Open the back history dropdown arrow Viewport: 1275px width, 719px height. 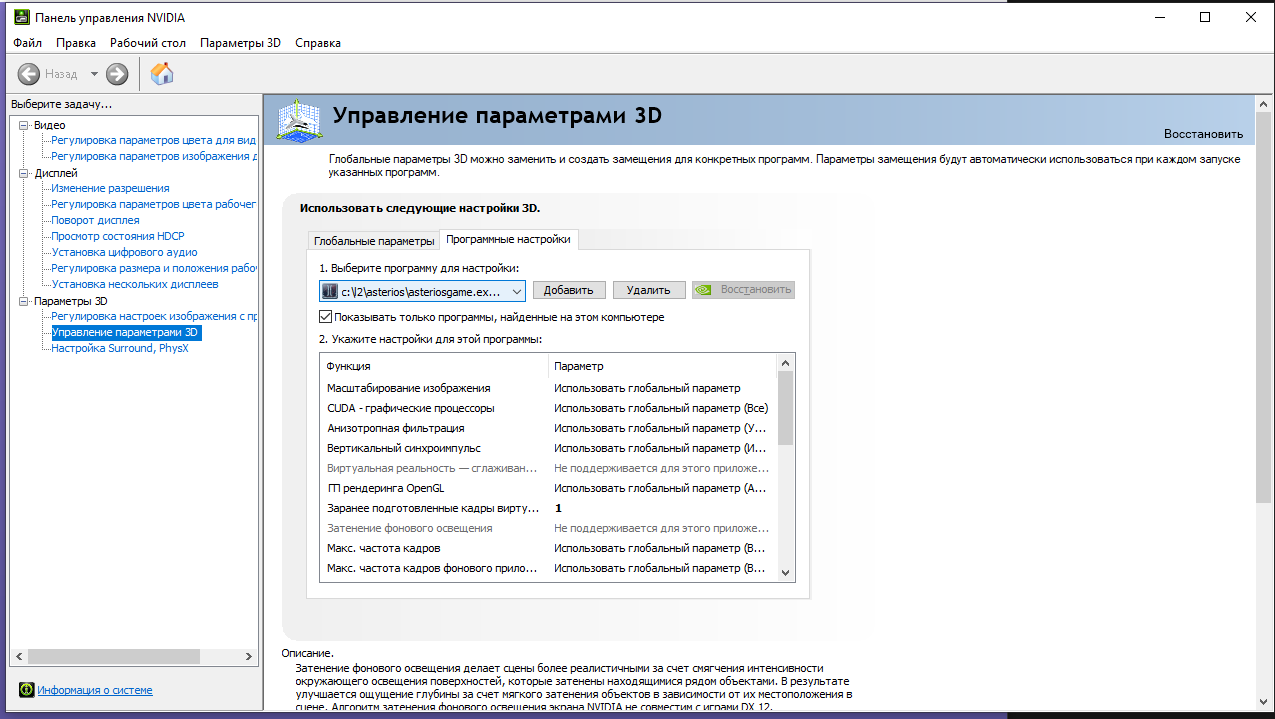[x=95, y=74]
